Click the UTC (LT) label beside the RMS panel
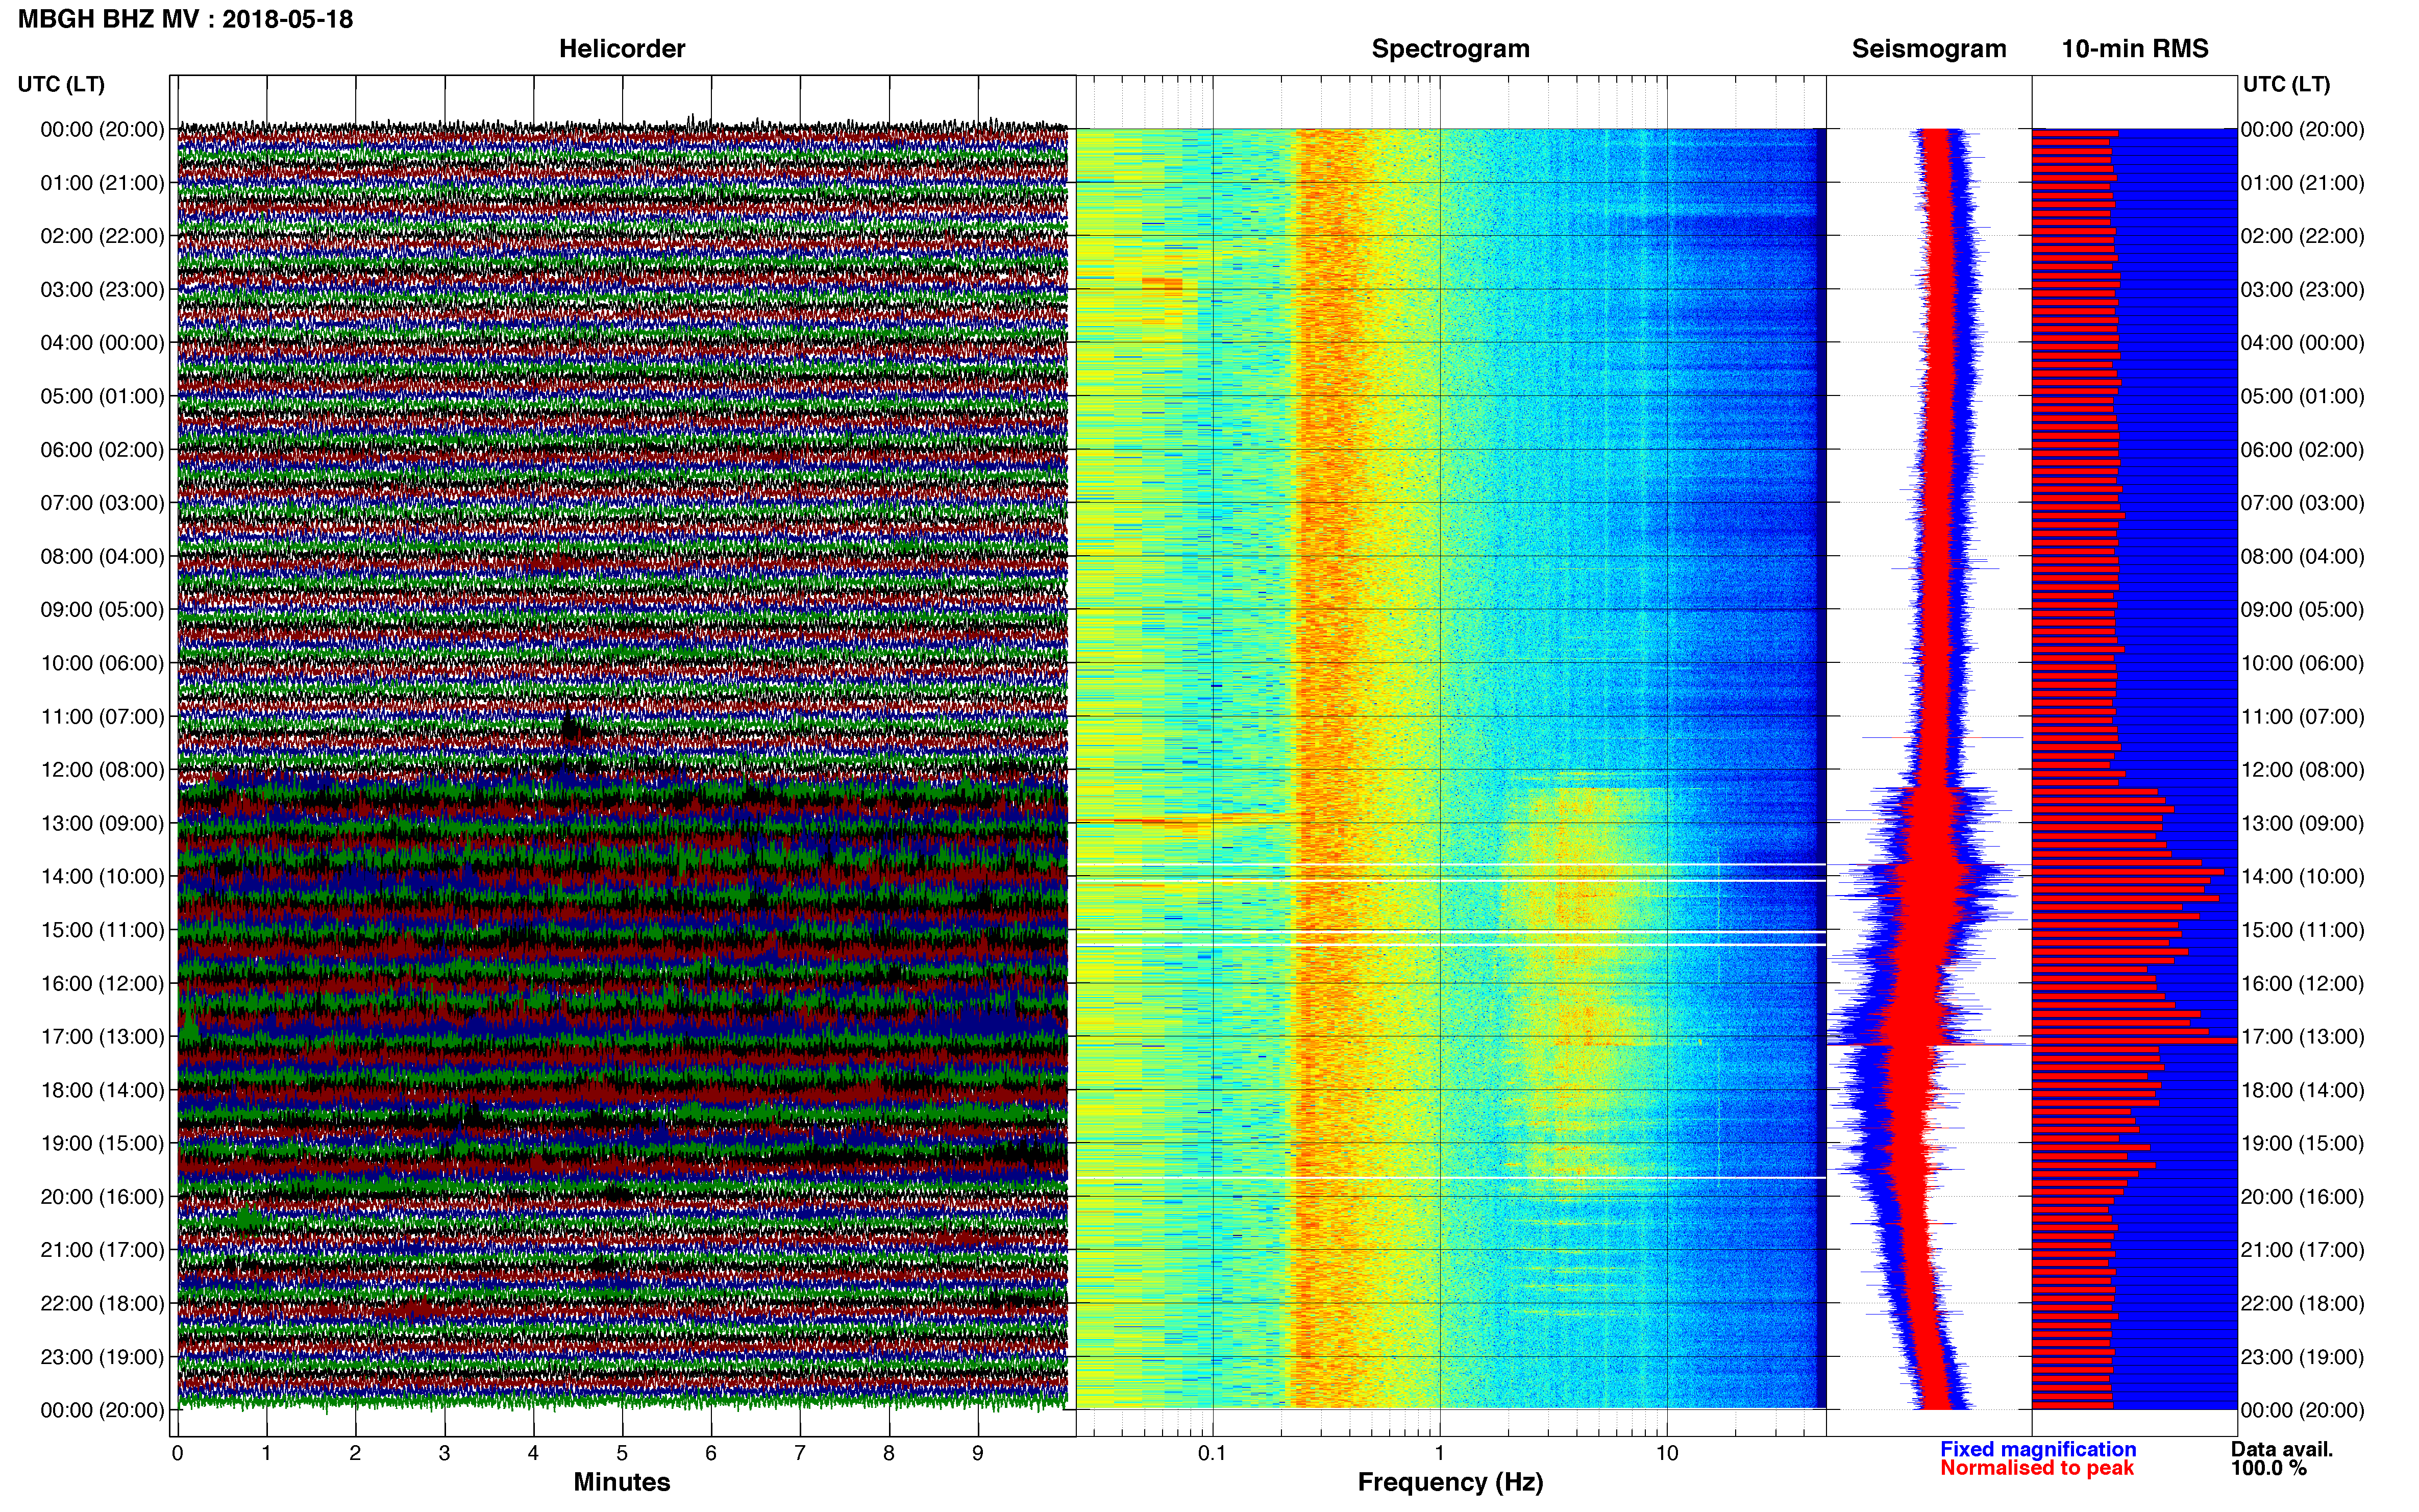The height and width of the screenshot is (1512, 2419). 2286,84
